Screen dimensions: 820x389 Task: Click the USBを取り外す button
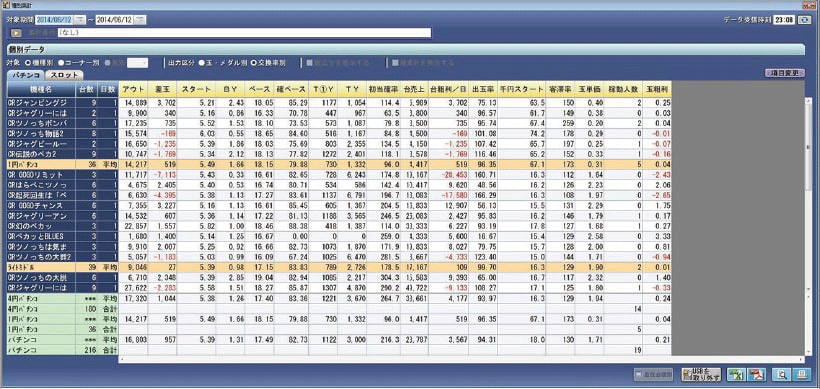tap(702, 374)
